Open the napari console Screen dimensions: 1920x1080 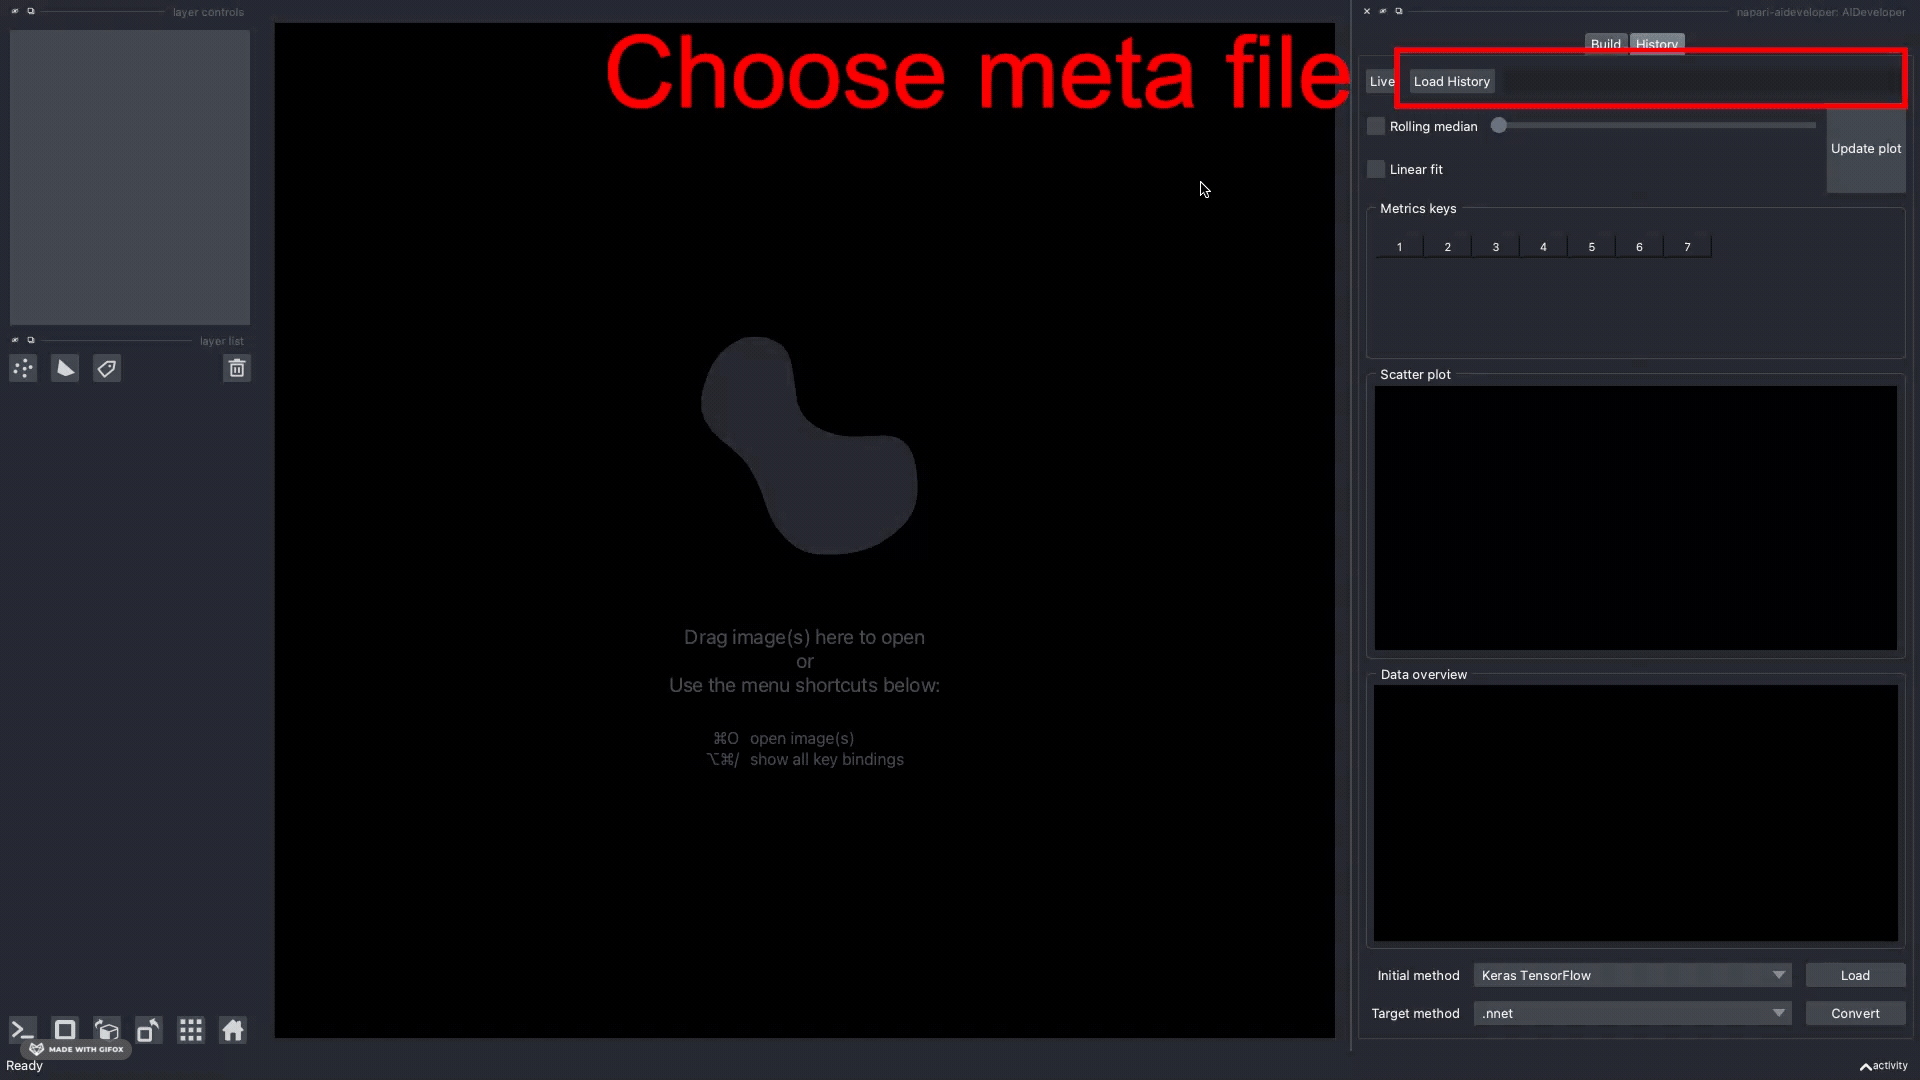click(22, 1030)
